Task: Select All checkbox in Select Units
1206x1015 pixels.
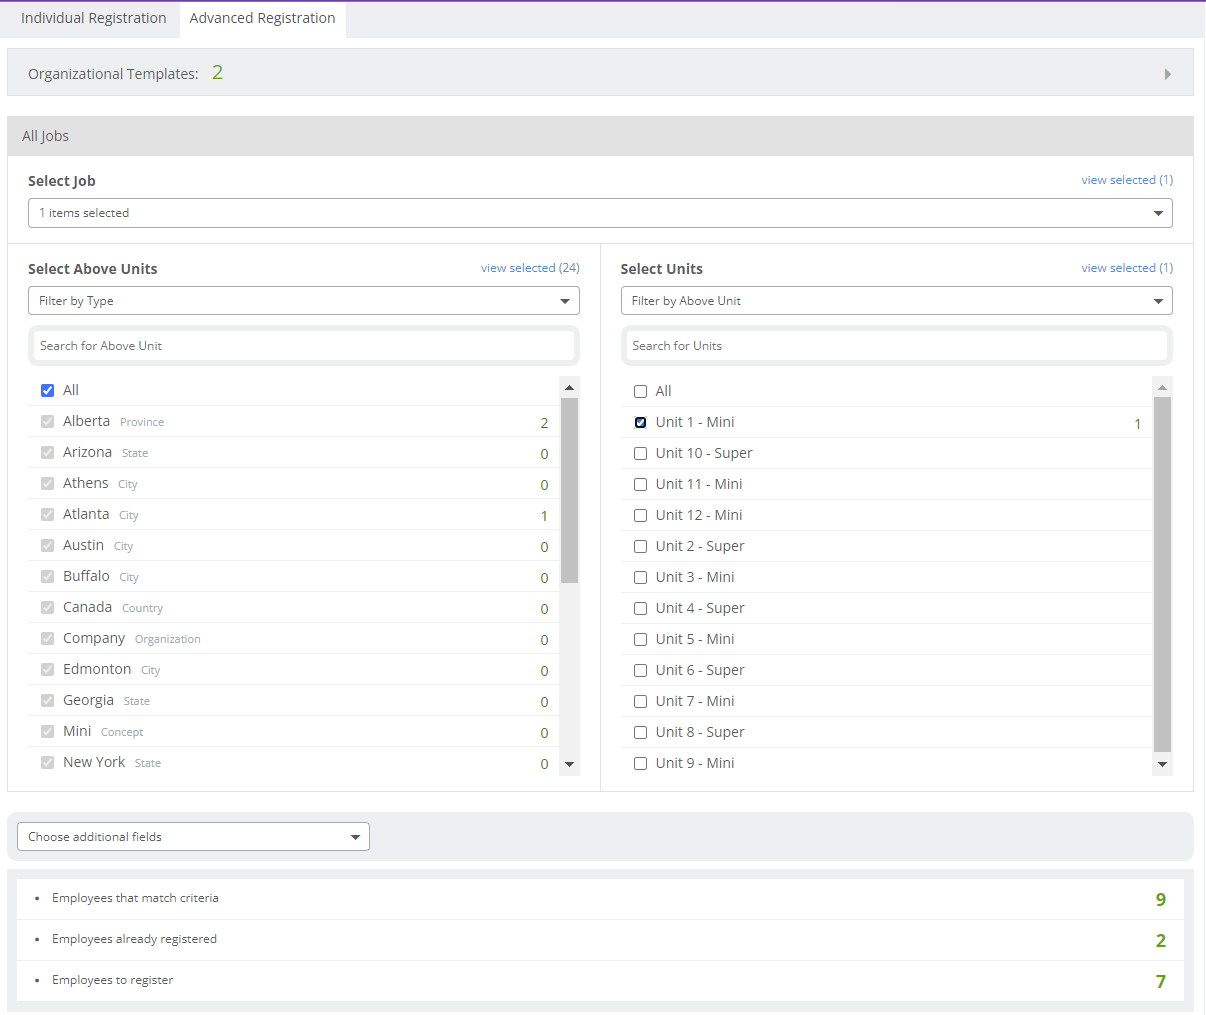Action: pos(641,392)
